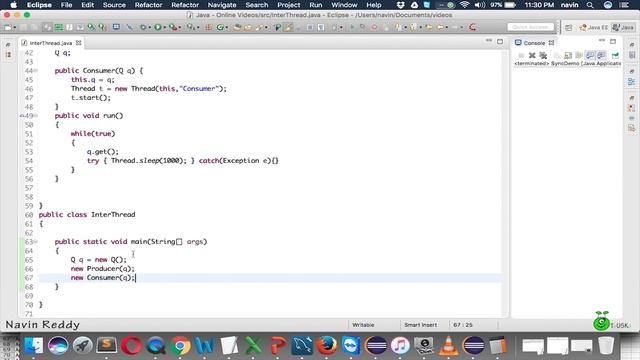The image size is (640, 360).
Task: Click the green Run toolbar button
Action: 158,27
